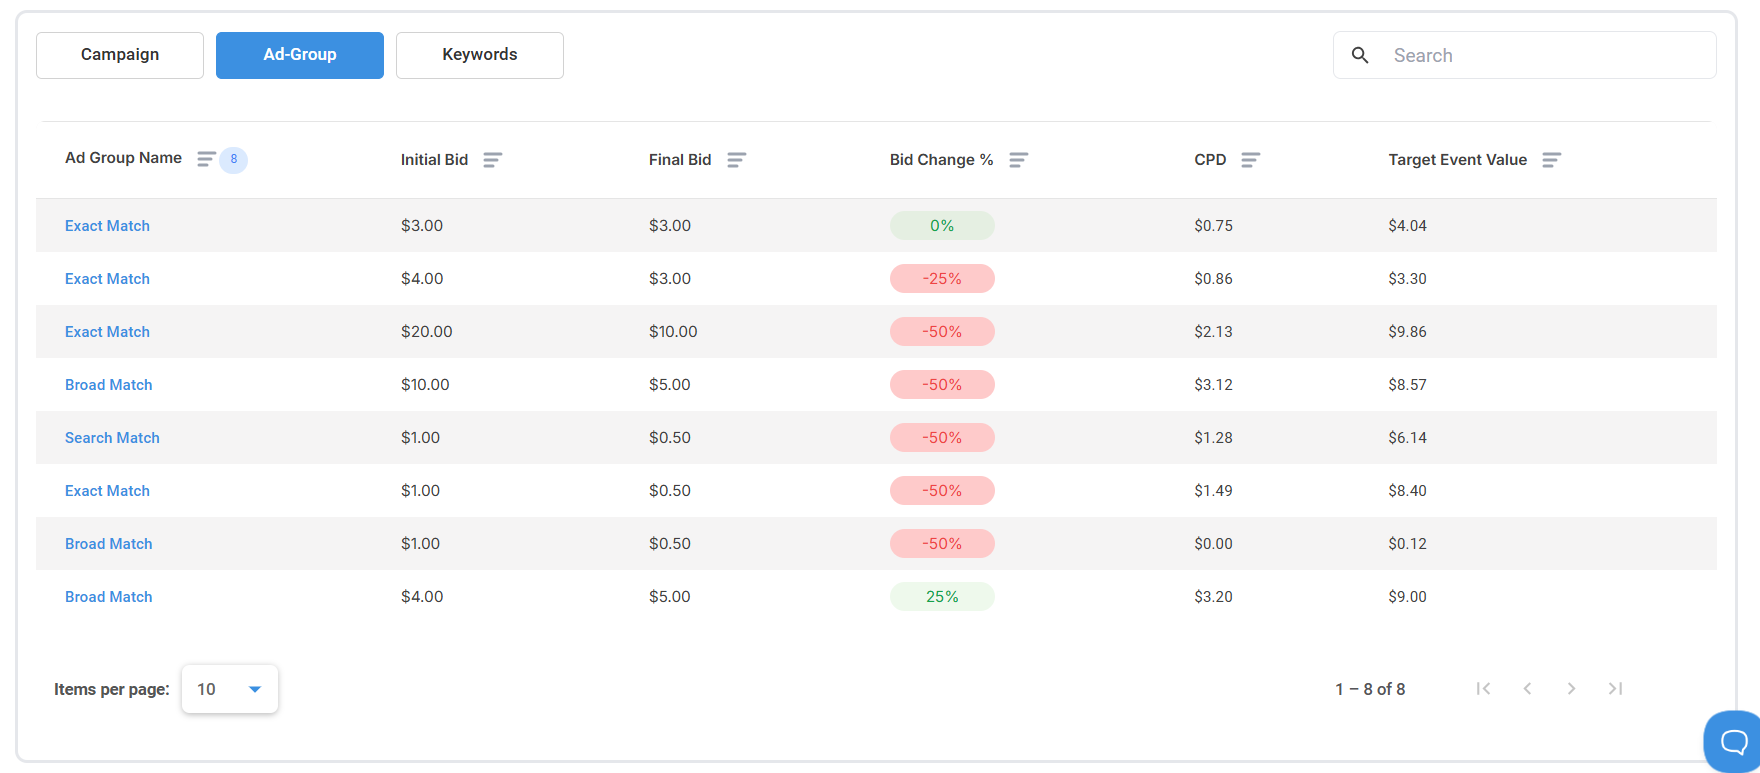The height and width of the screenshot is (773, 1760).
Task: Open Broad Match with $3.20 CPD
Action: pyautogui.click(x=109, y=597)
